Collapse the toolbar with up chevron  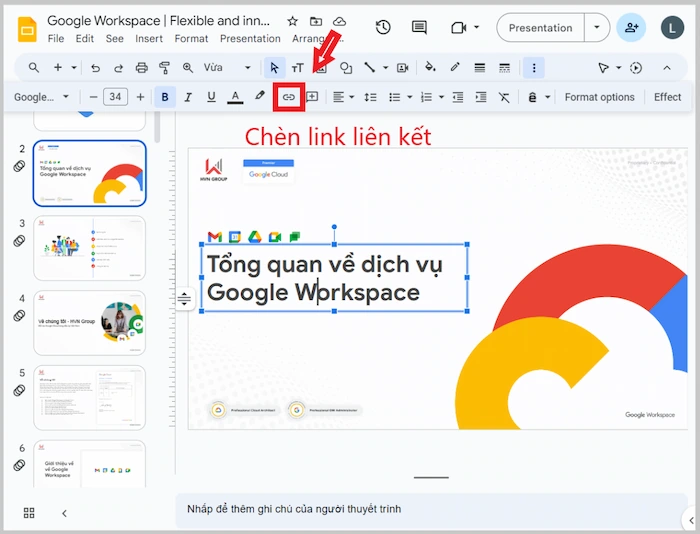(667, 68)
